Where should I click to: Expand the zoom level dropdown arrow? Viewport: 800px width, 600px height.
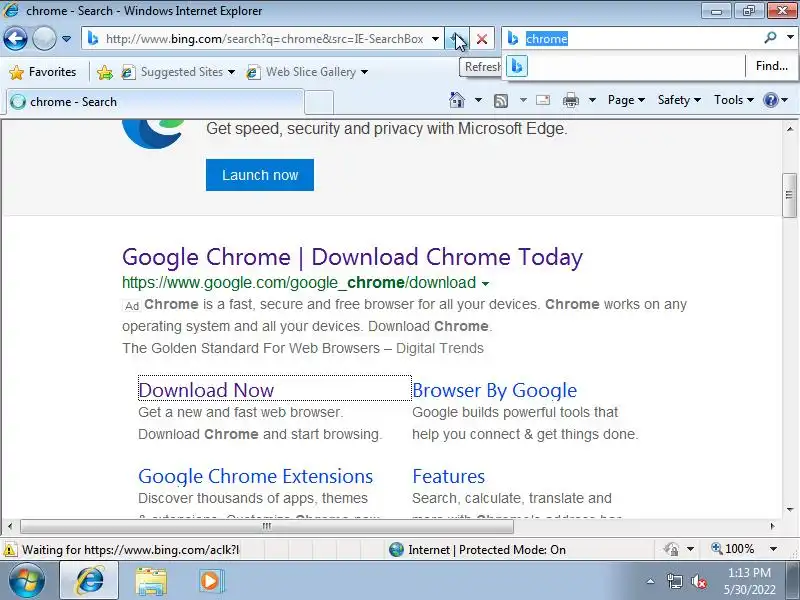tap(773, 549)
